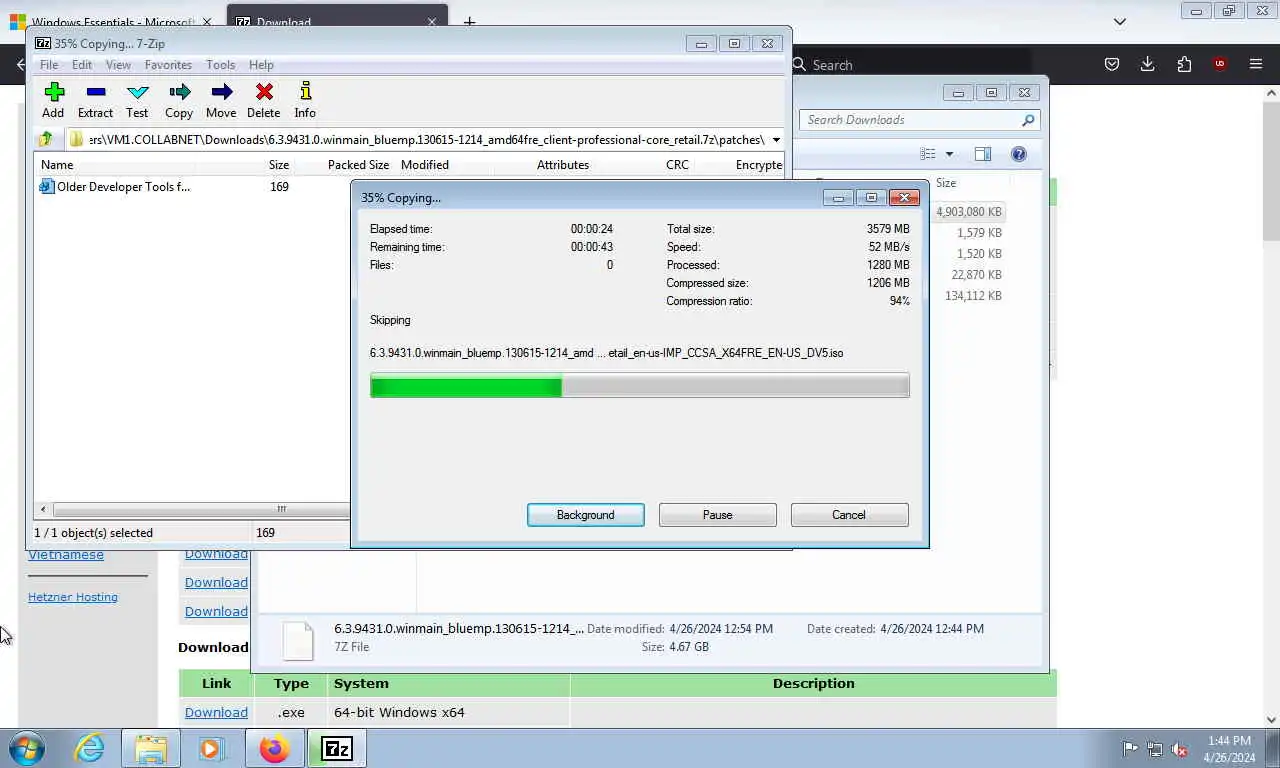Screen dimensions: 1280x768
Task: Click the Hetzner Hosting link
Action: click(x=73, y=597)
